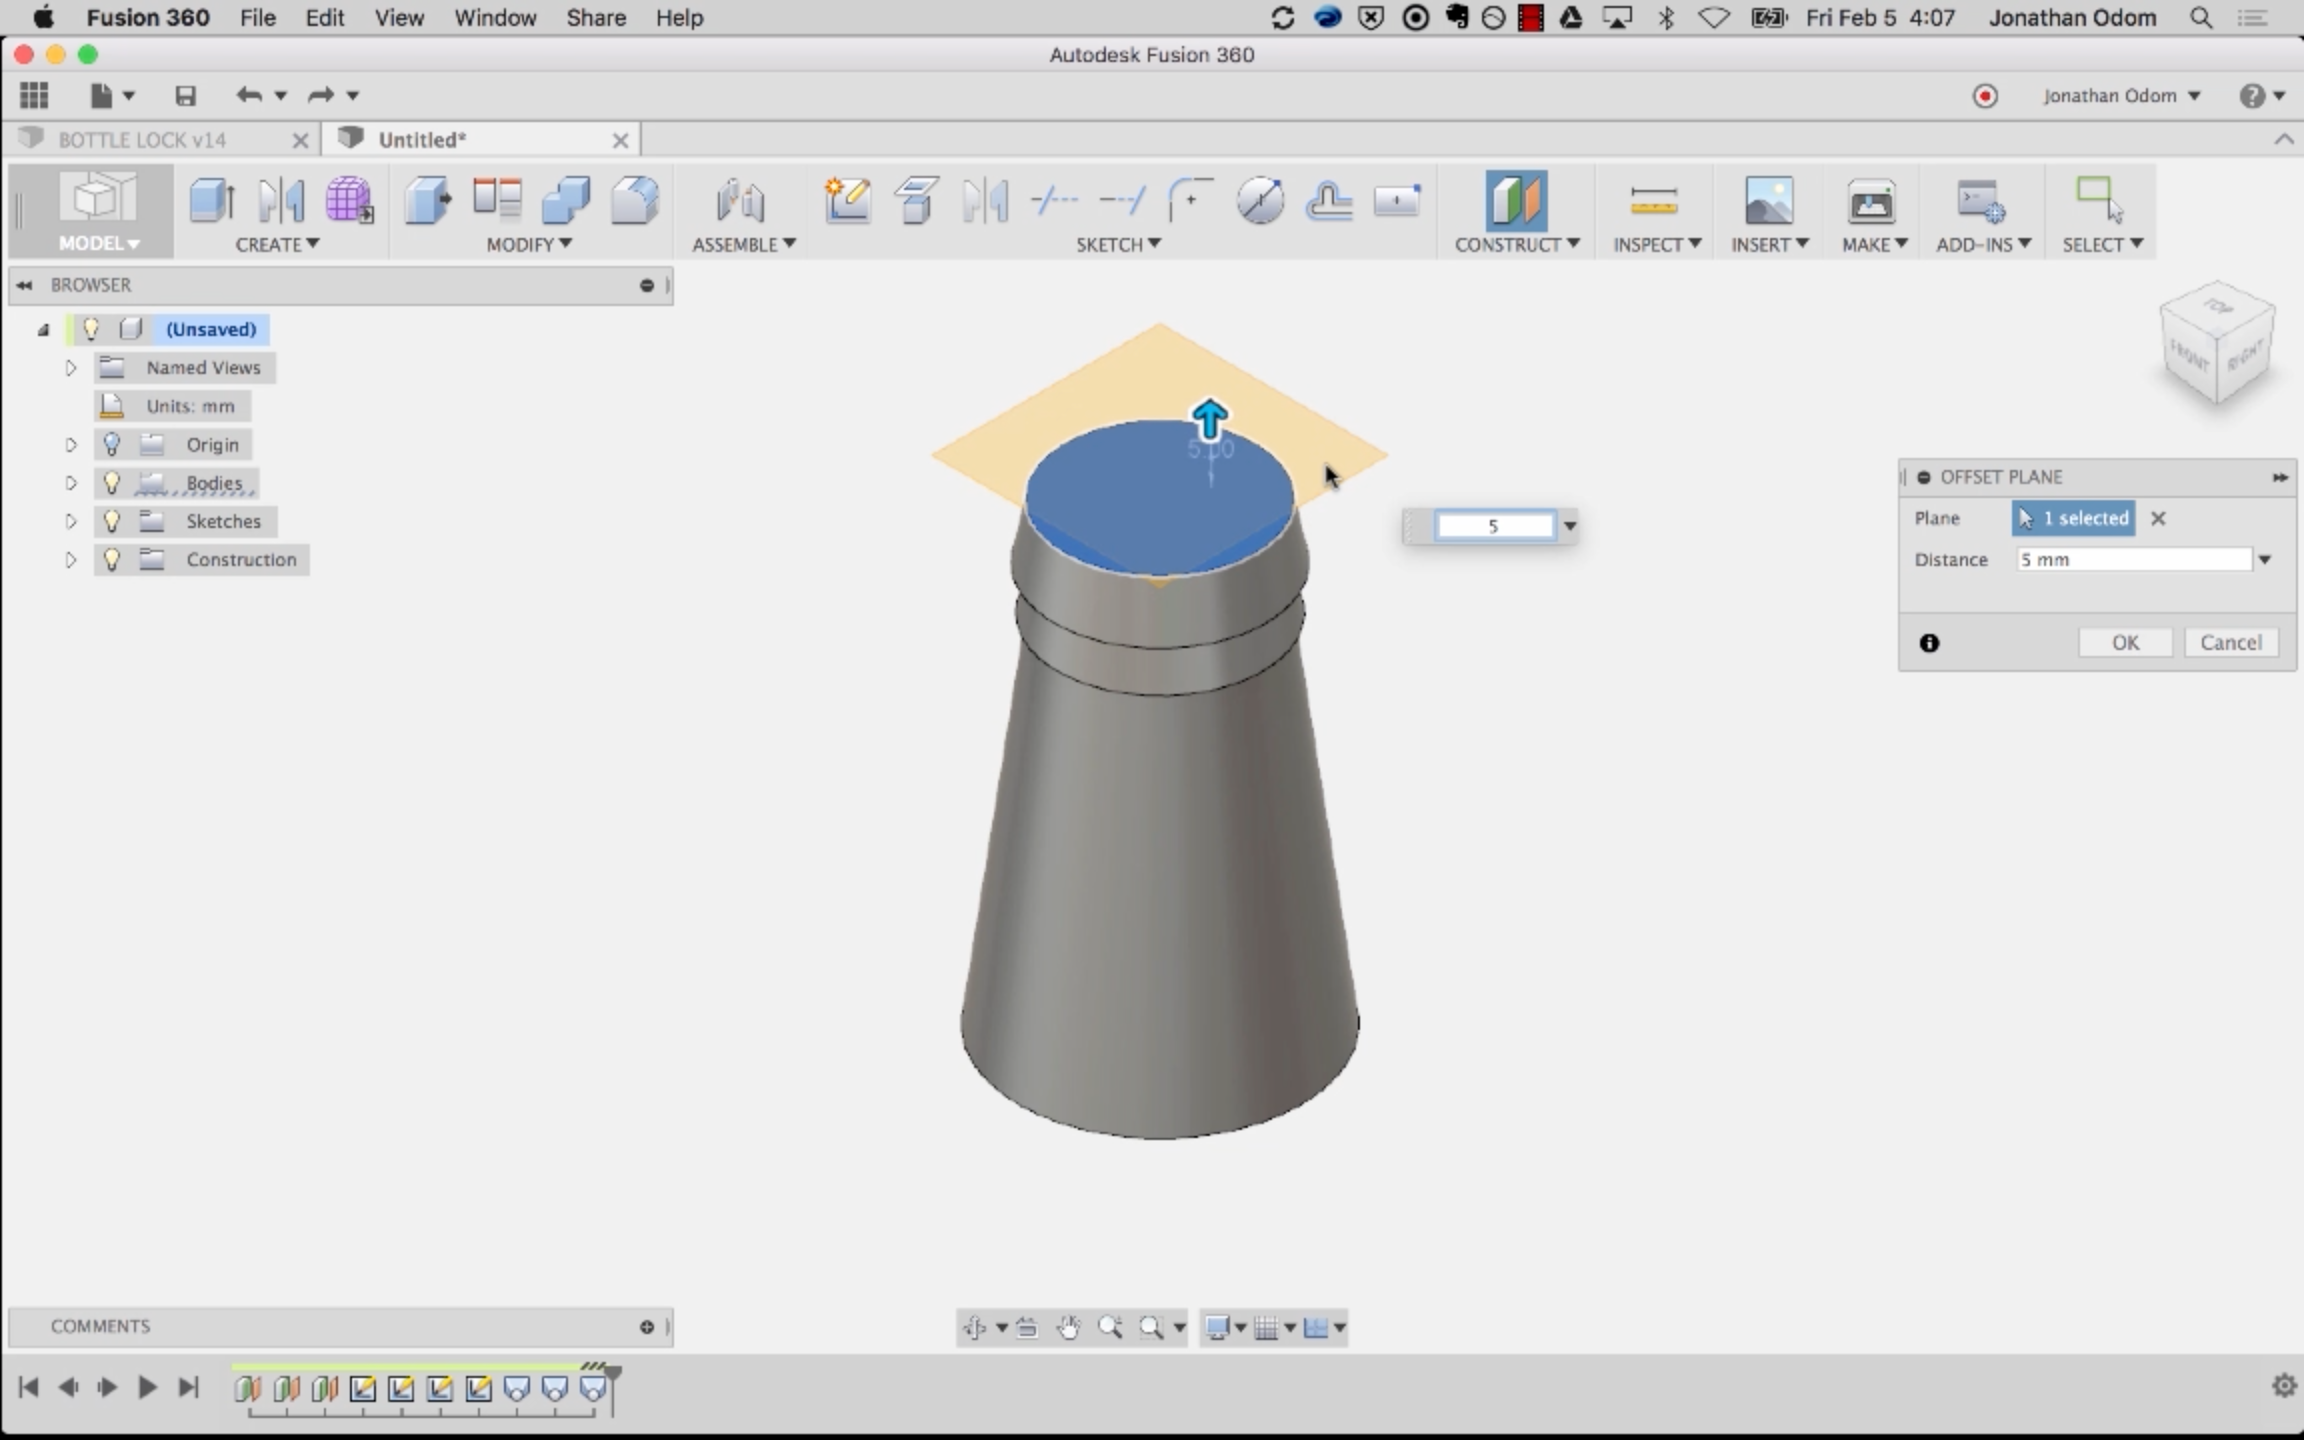
Task: Hide the Construction folder using its bulb
Action: [x=112, y=559]
